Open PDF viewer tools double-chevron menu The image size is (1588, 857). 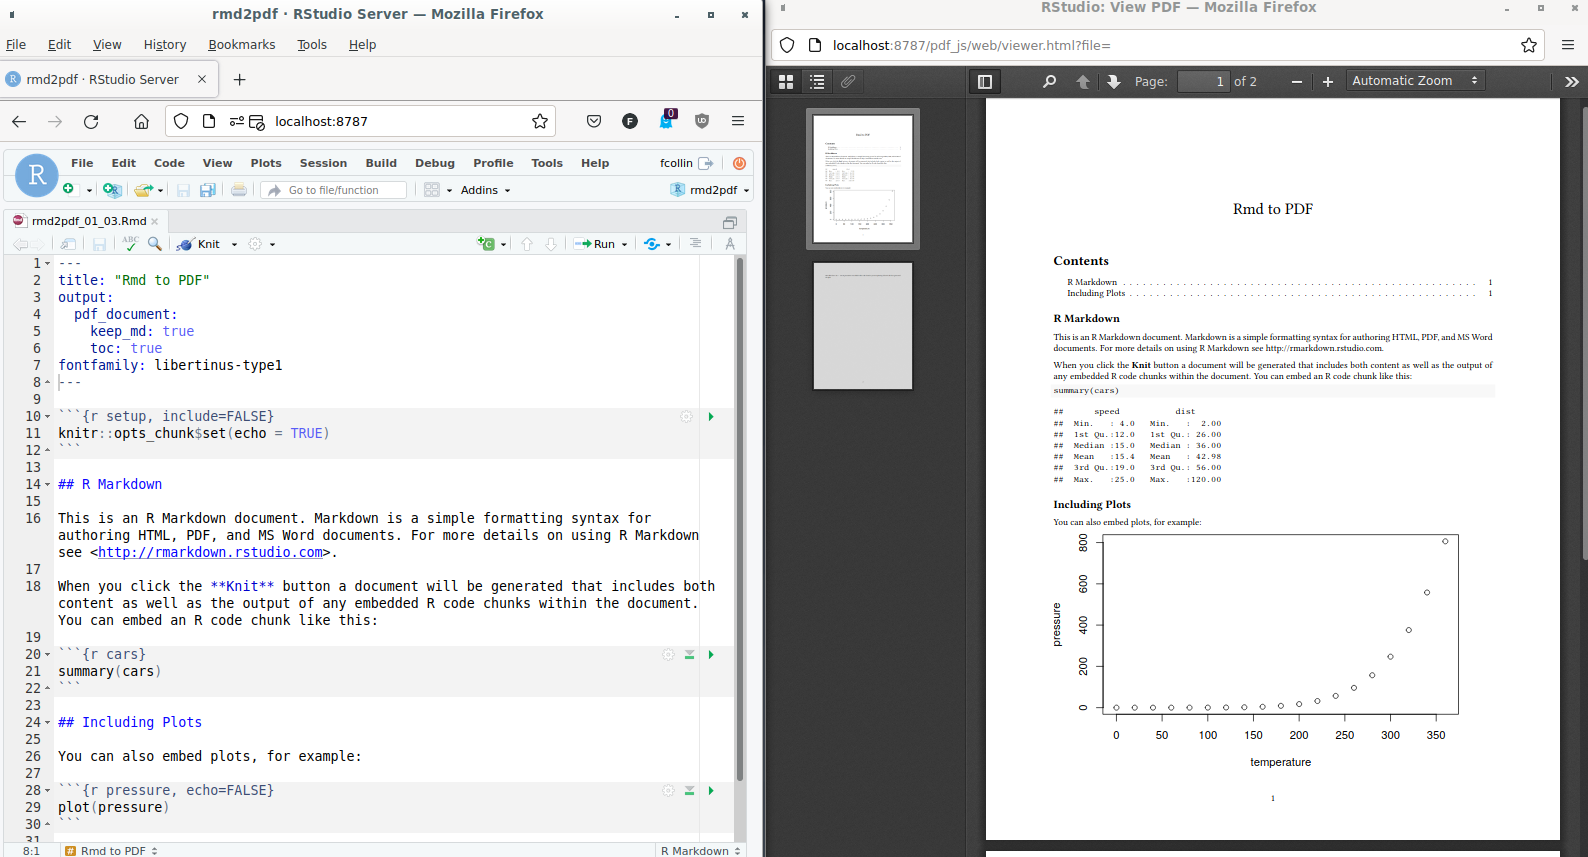point(1572,82)
